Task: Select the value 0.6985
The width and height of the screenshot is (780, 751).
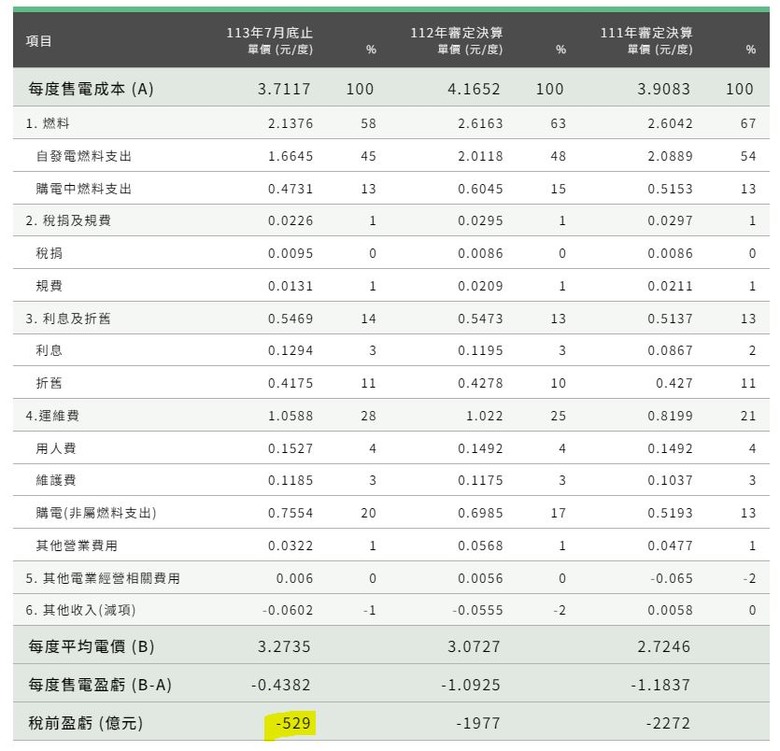Action: (x=481, y=513)
